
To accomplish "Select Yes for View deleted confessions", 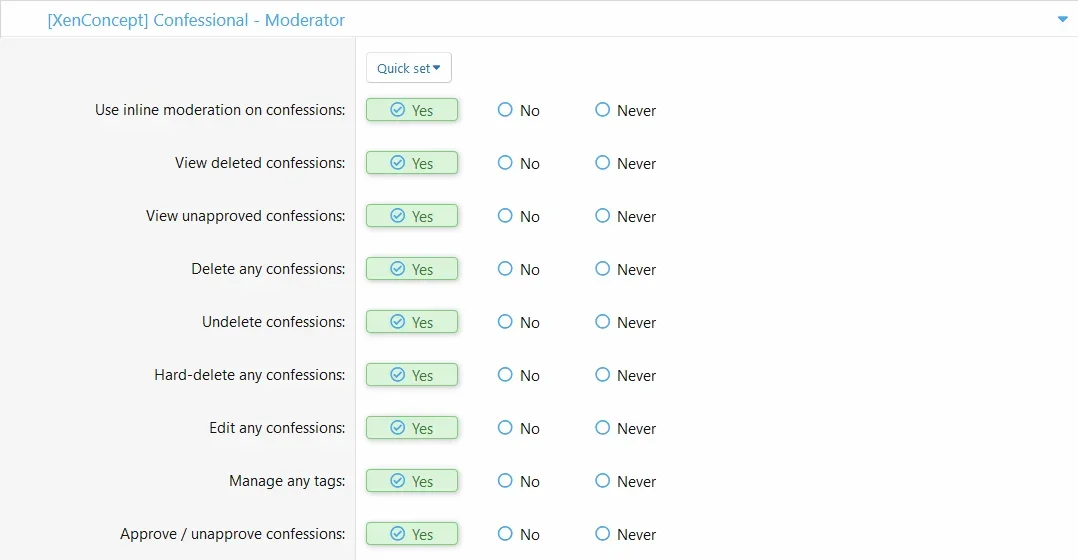I will (x=412, y=163).
